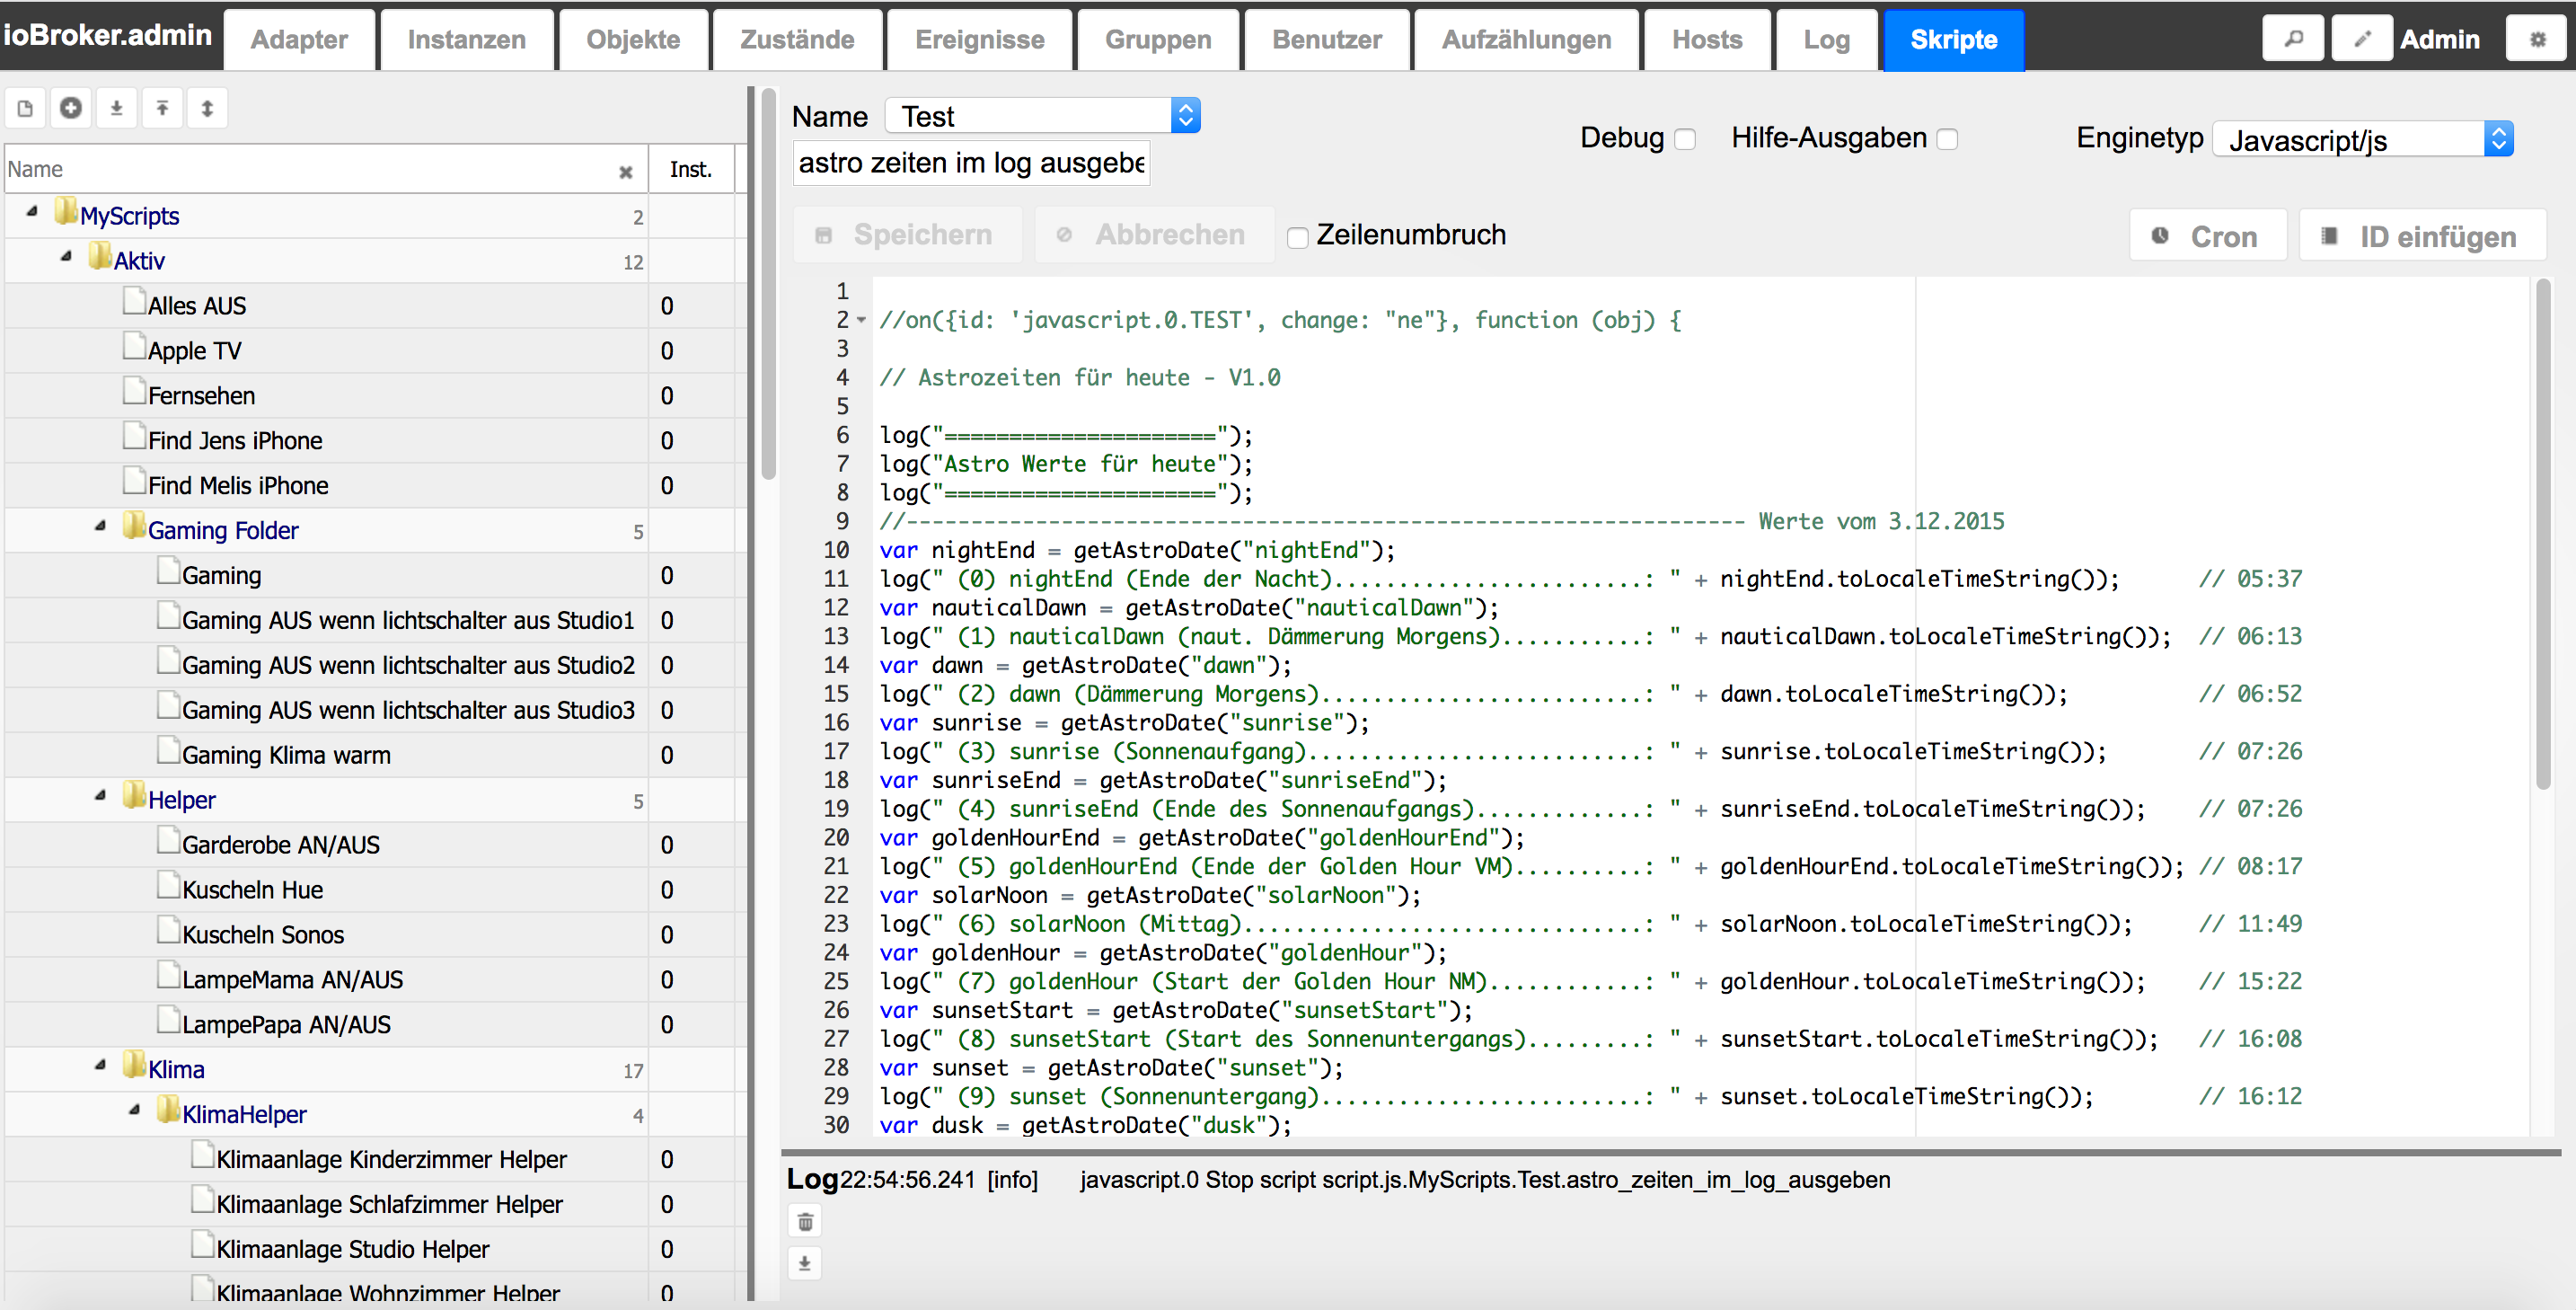Click the script tree vertical scrollbar
The height and width of the screenshot is (1310, 2576).
[768, 285]
